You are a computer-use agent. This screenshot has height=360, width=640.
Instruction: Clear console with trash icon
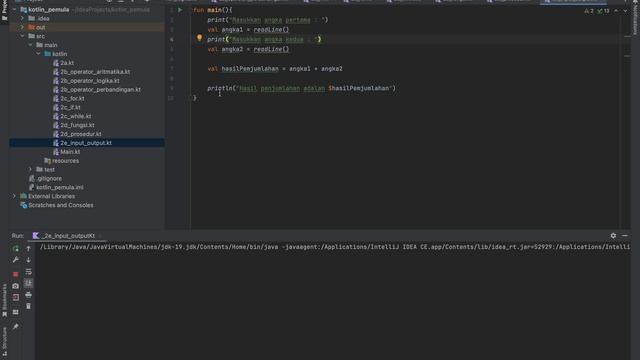tap(29, 306)
